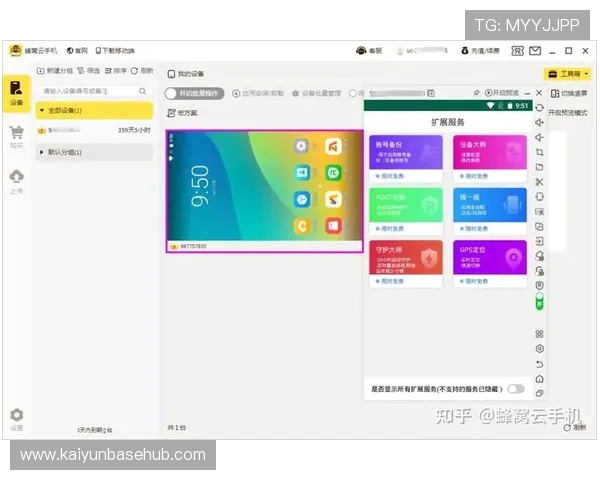
Task: Open the 购买 shopping cart sidebar tab
Action: [16, 137]
